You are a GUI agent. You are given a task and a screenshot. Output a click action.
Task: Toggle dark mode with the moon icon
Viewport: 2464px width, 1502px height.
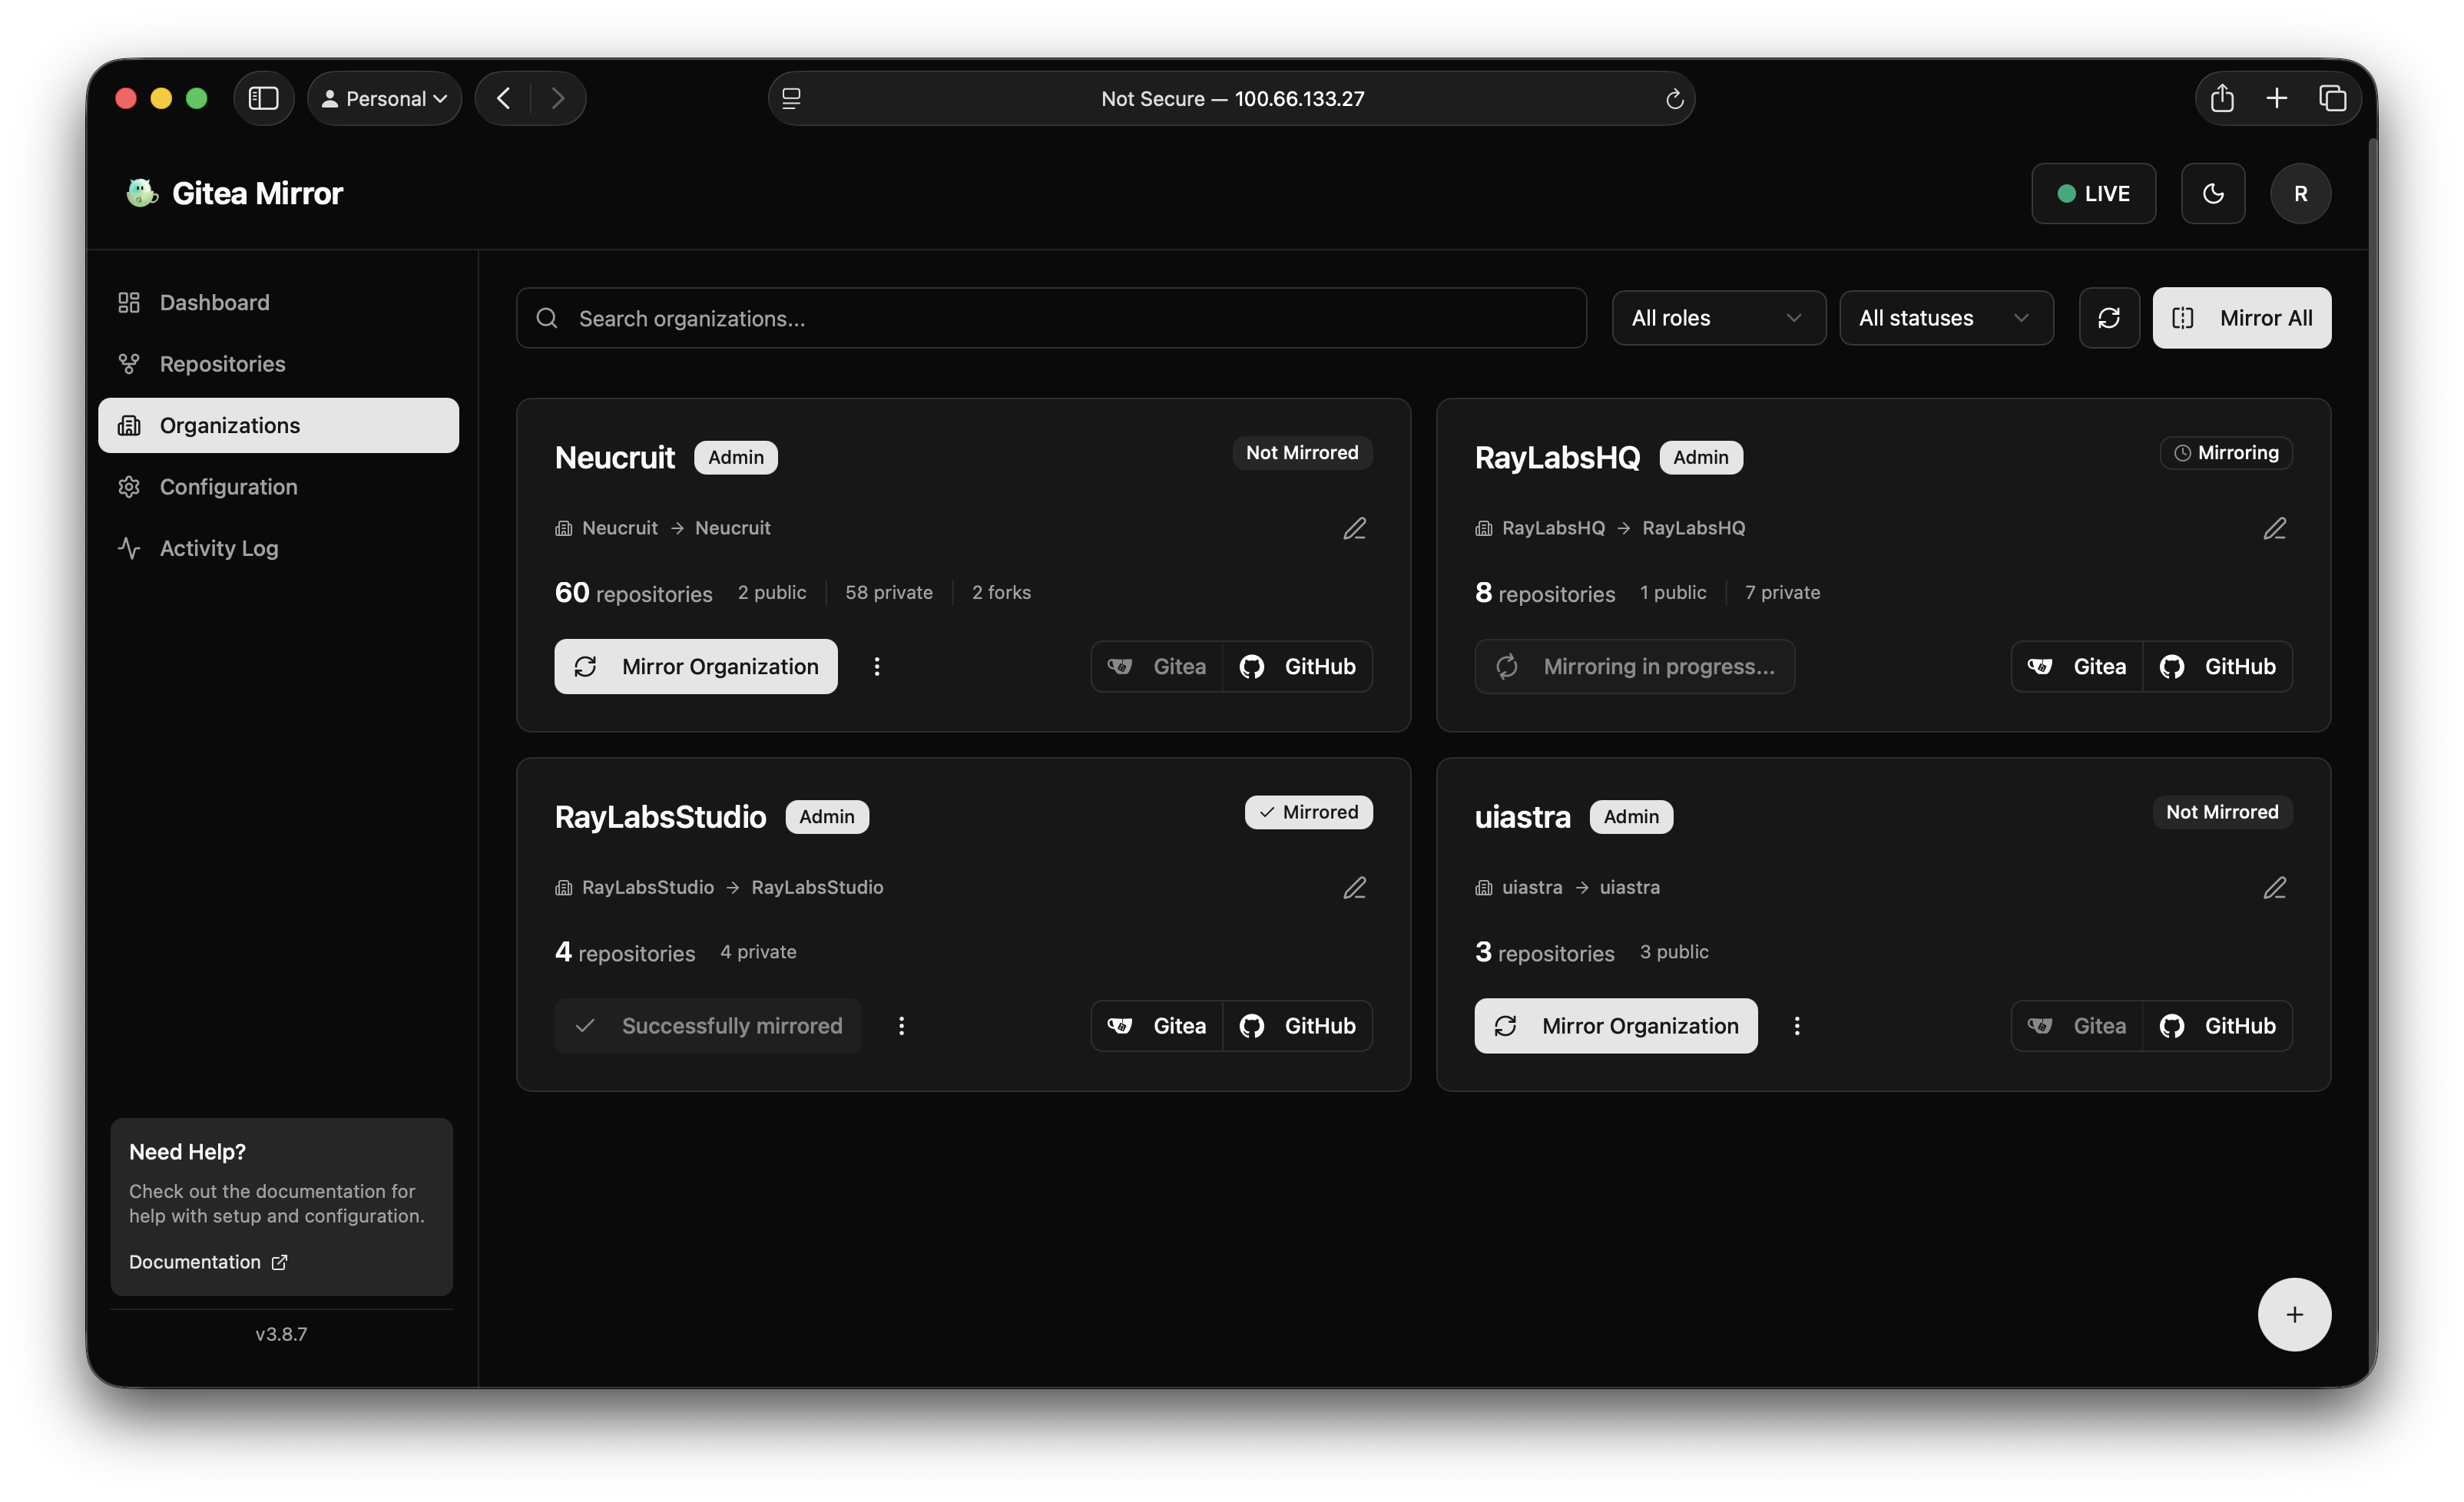[2212, 193]
